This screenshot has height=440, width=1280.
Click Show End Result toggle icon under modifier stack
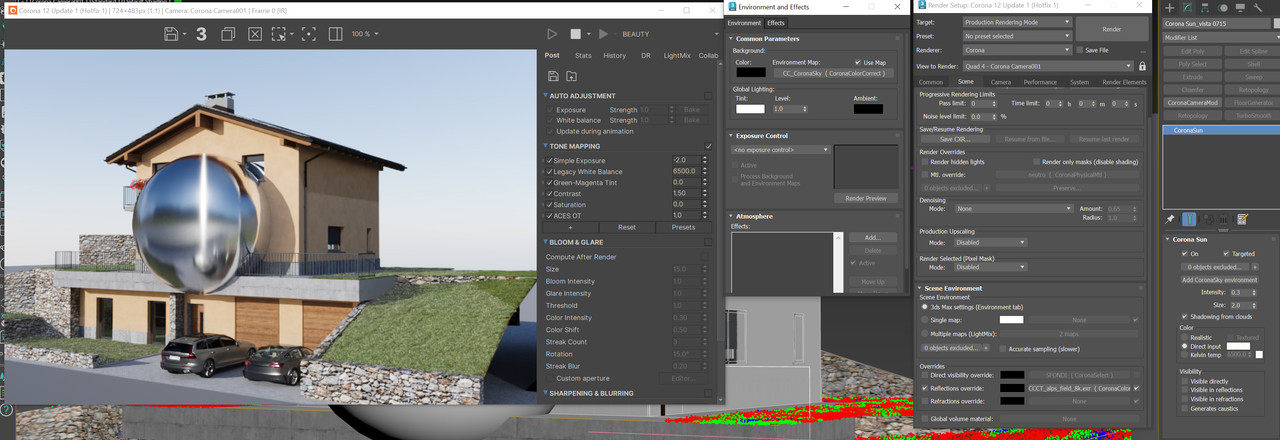1189,218
